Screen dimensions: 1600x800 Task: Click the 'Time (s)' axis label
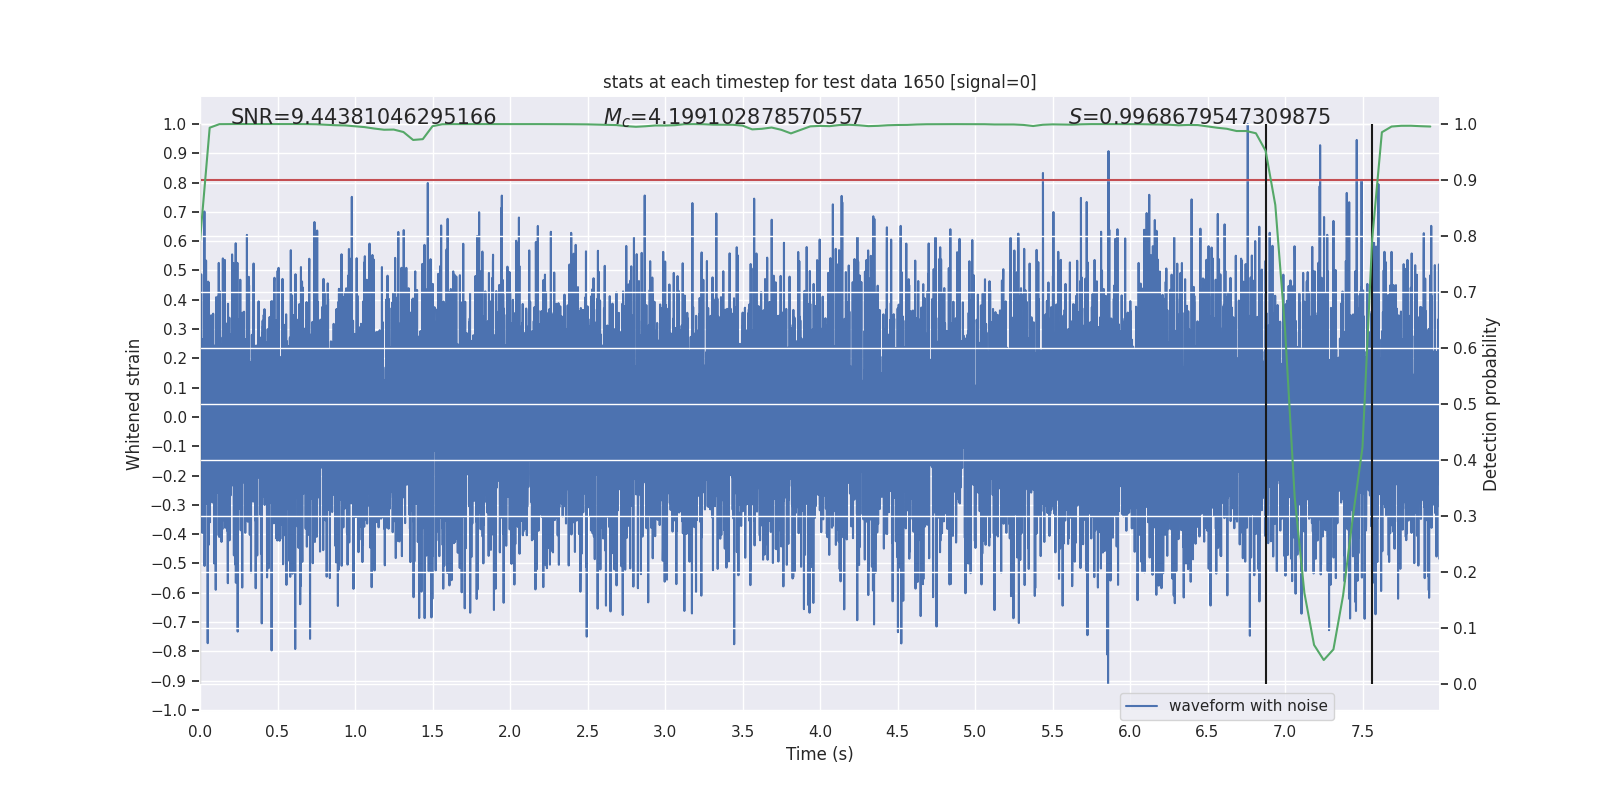(820, 754)
